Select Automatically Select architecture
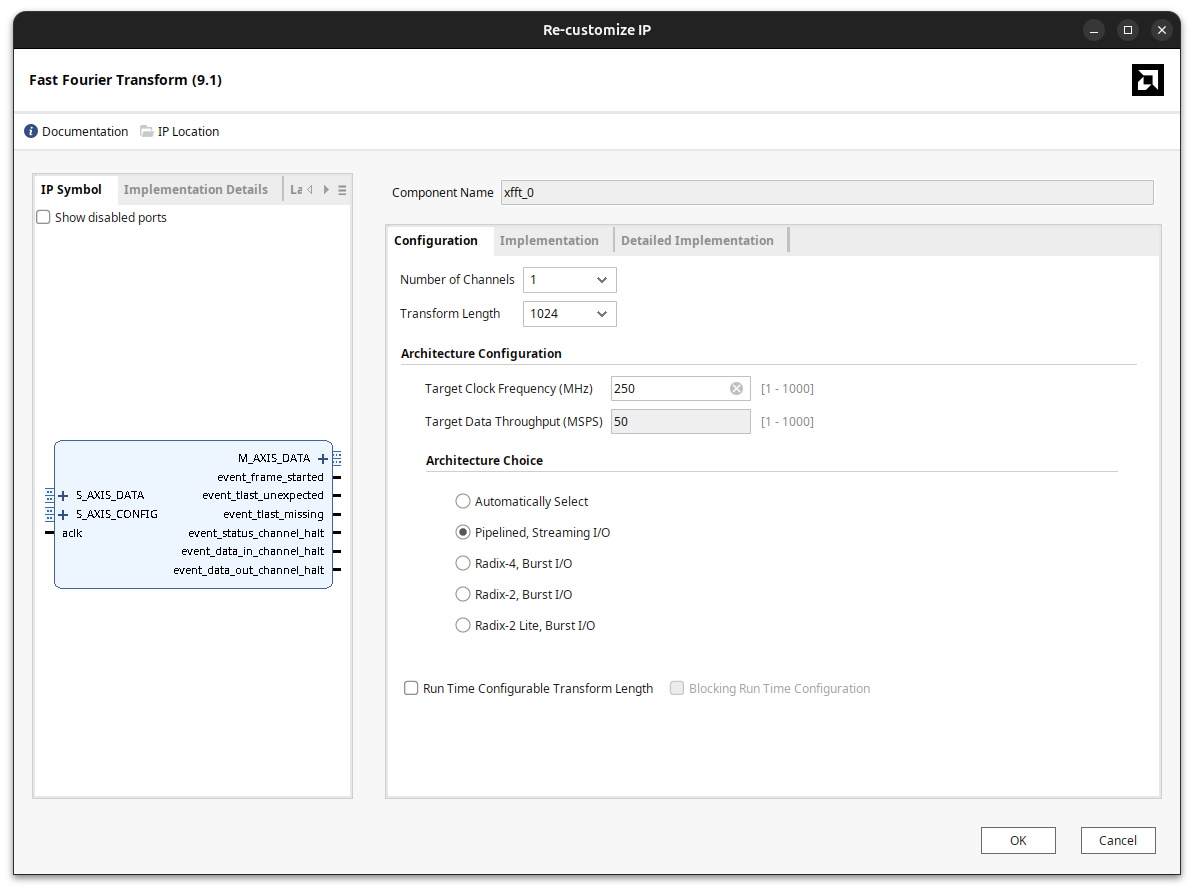Image resolution: width=1194 pixels, height=891 pixels. 462,501
